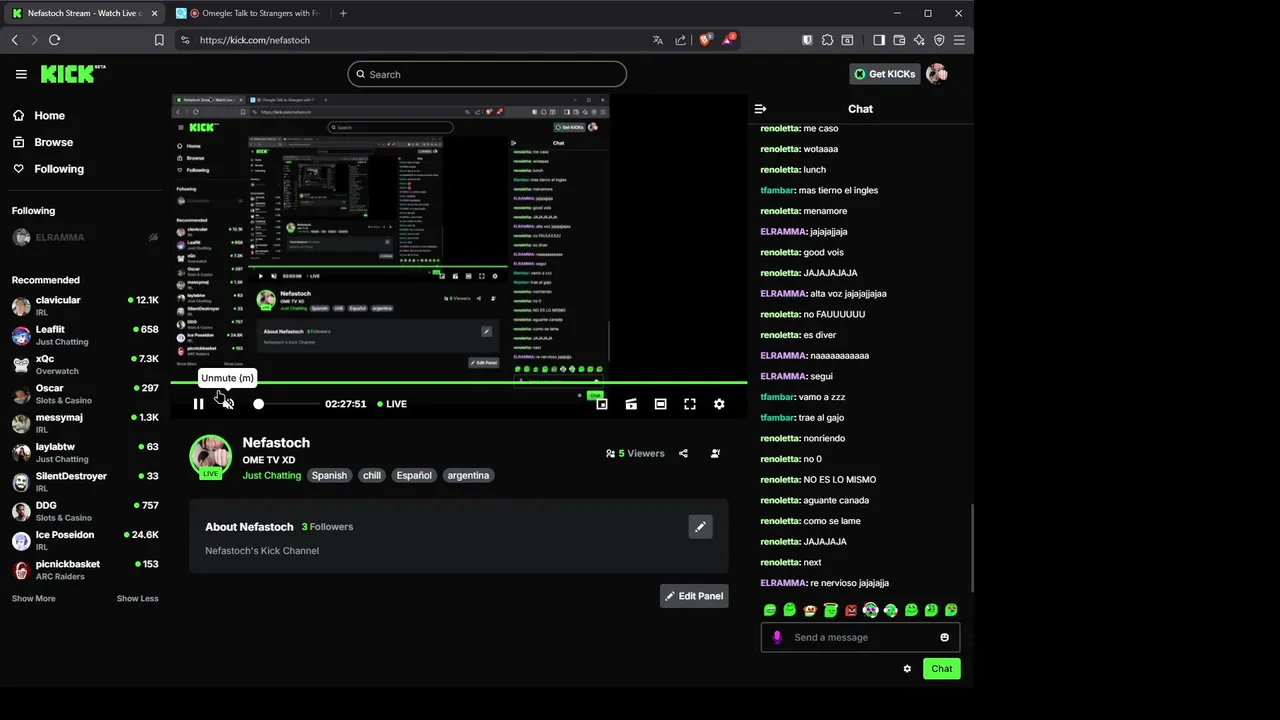Click into the Kick search box
Viewport: 1280px width, 720px height.
coord(487,74)
